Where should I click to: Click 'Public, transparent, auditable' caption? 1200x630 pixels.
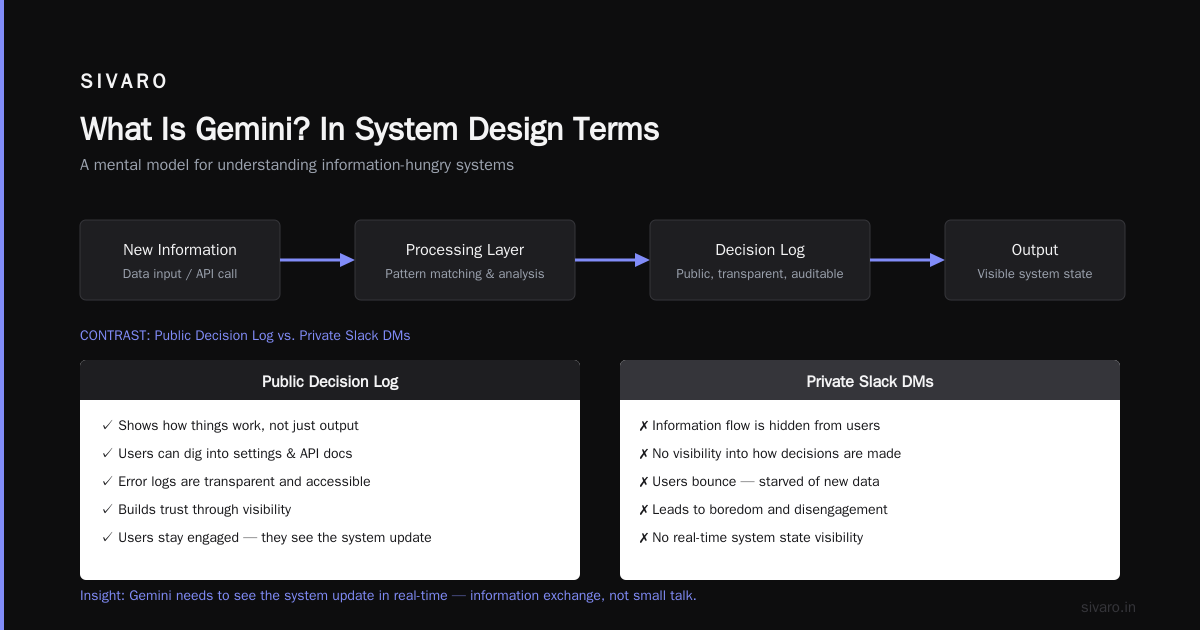(760, 274)
